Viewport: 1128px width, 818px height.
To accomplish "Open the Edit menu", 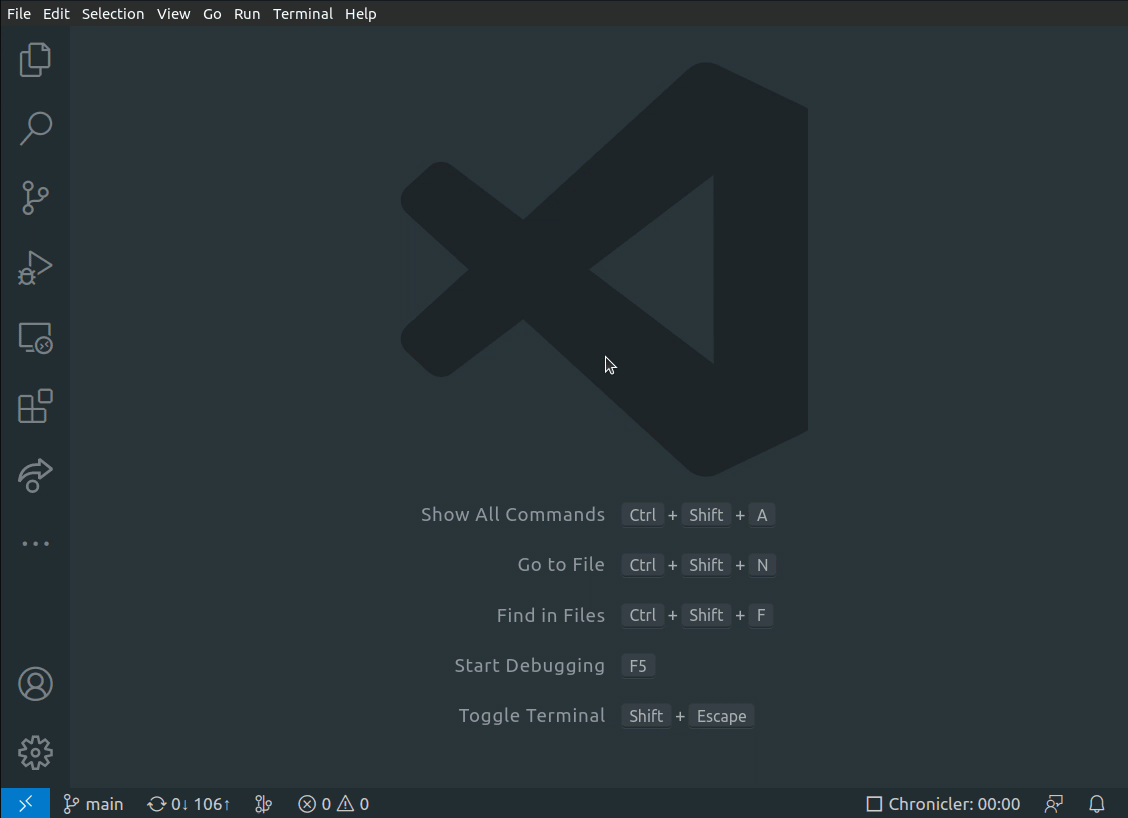I will click(x=56, y=14).
